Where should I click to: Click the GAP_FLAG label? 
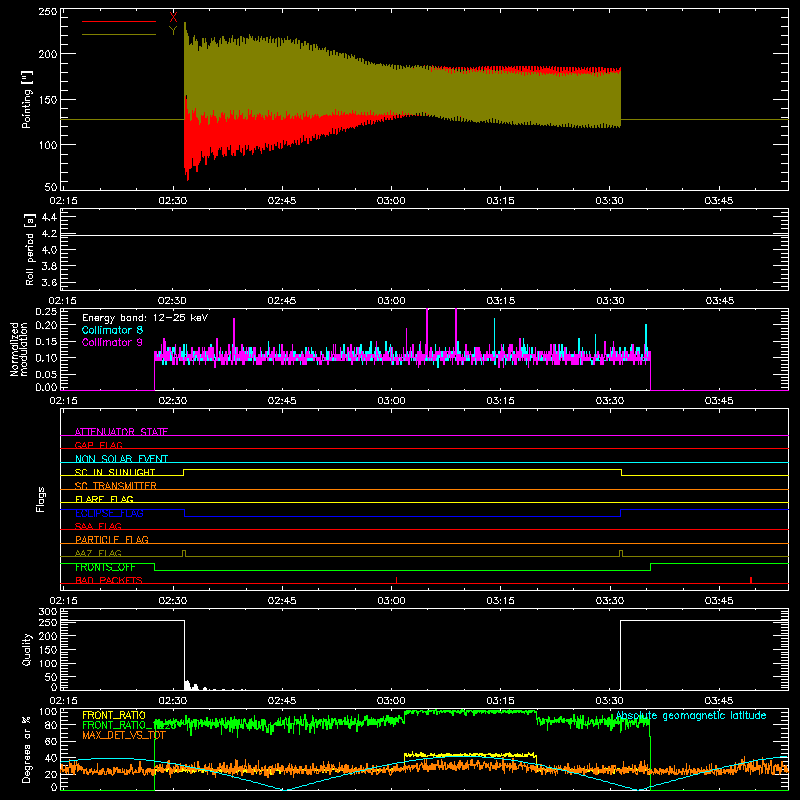point(98,445)
